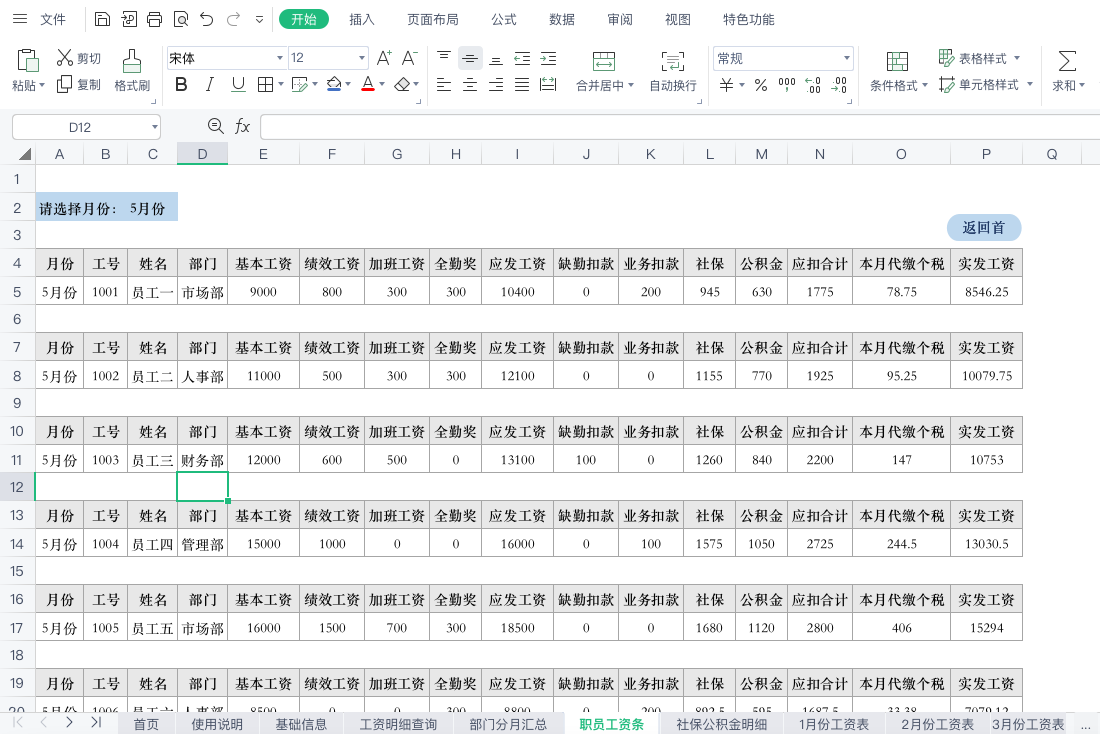Open the 文件 (File) menu

pos(53,19)
